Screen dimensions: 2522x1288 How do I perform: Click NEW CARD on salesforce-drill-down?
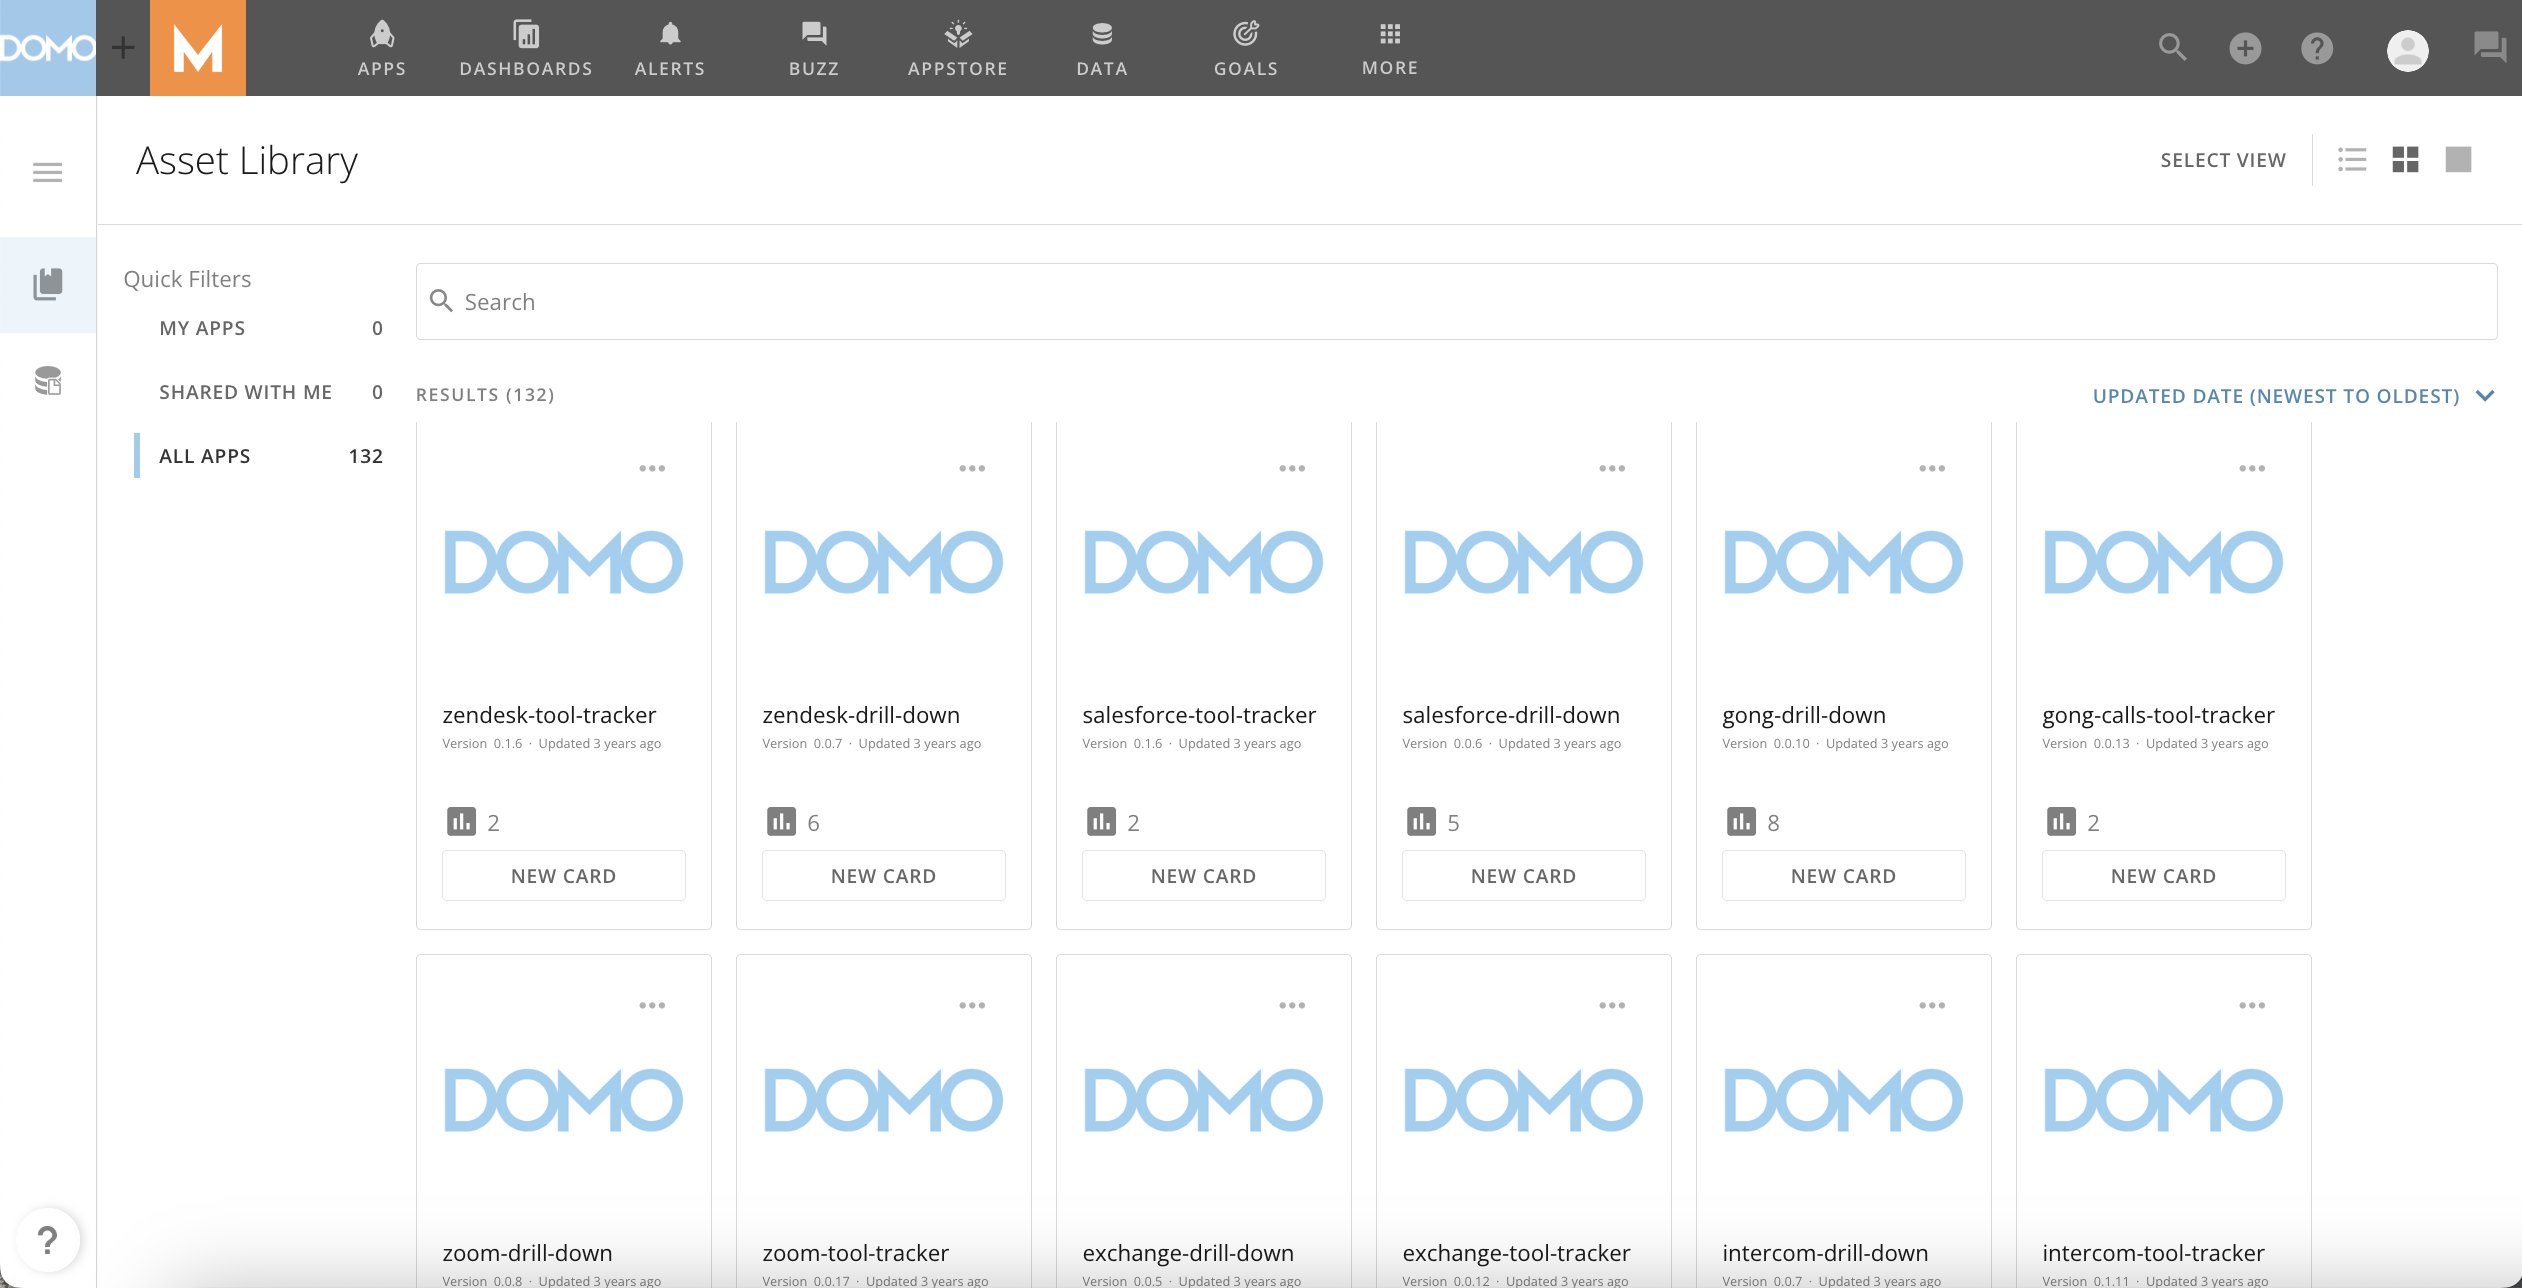[1523, 875]
